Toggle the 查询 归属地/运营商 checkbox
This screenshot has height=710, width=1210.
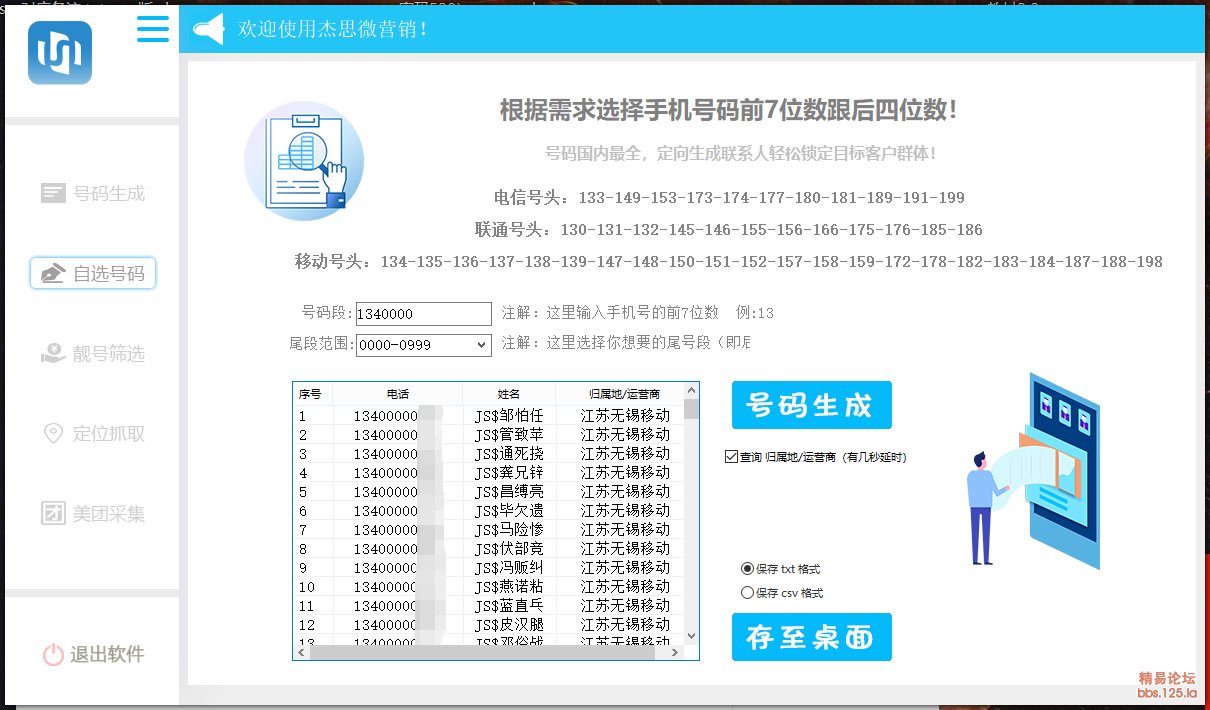click(x=731, y=457)
